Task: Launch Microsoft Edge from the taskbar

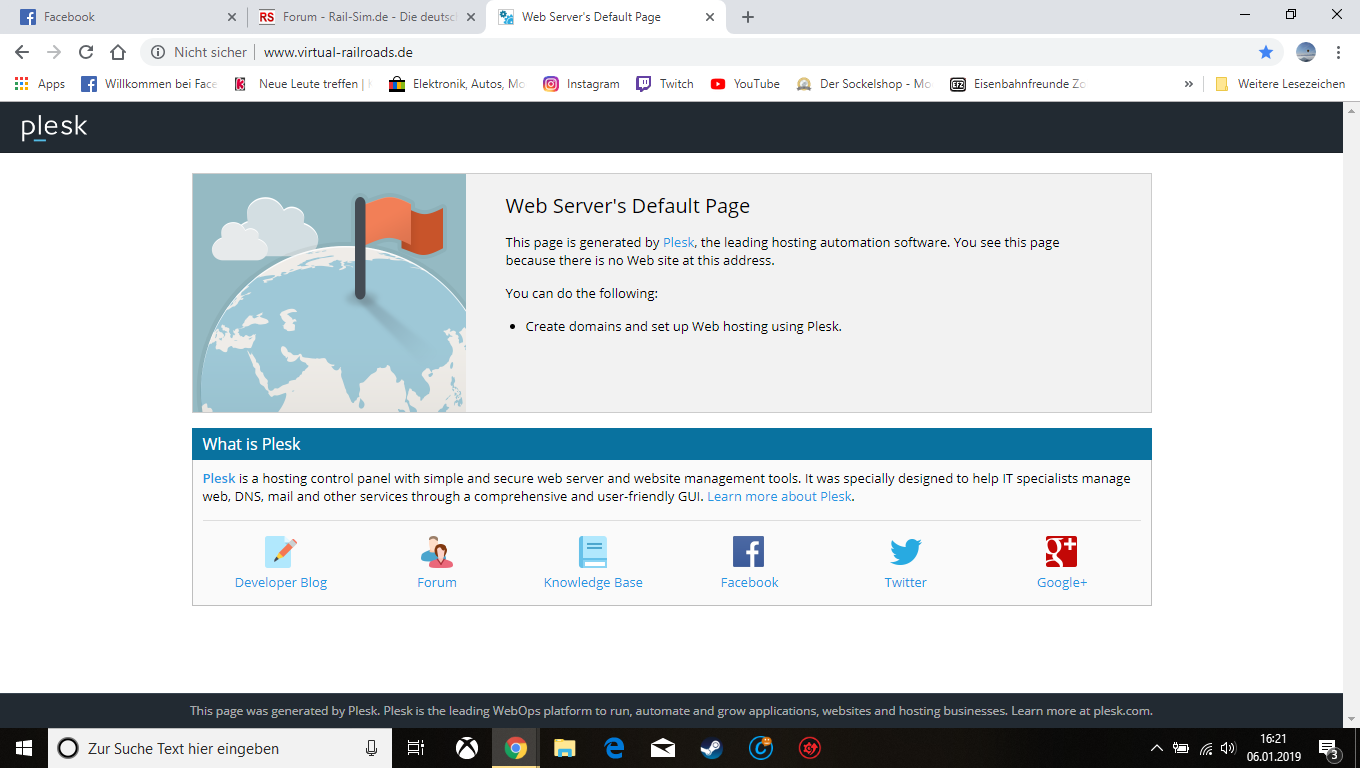Action: (x=614, y=748)
